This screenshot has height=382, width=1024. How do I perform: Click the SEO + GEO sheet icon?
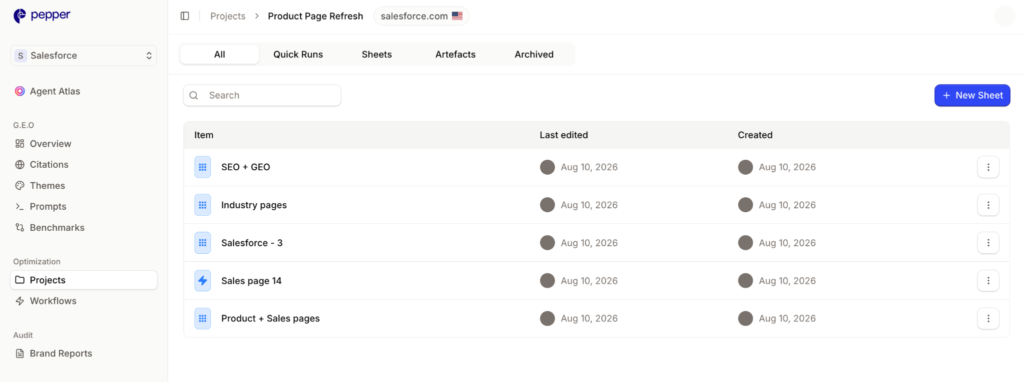pos(202,167)
